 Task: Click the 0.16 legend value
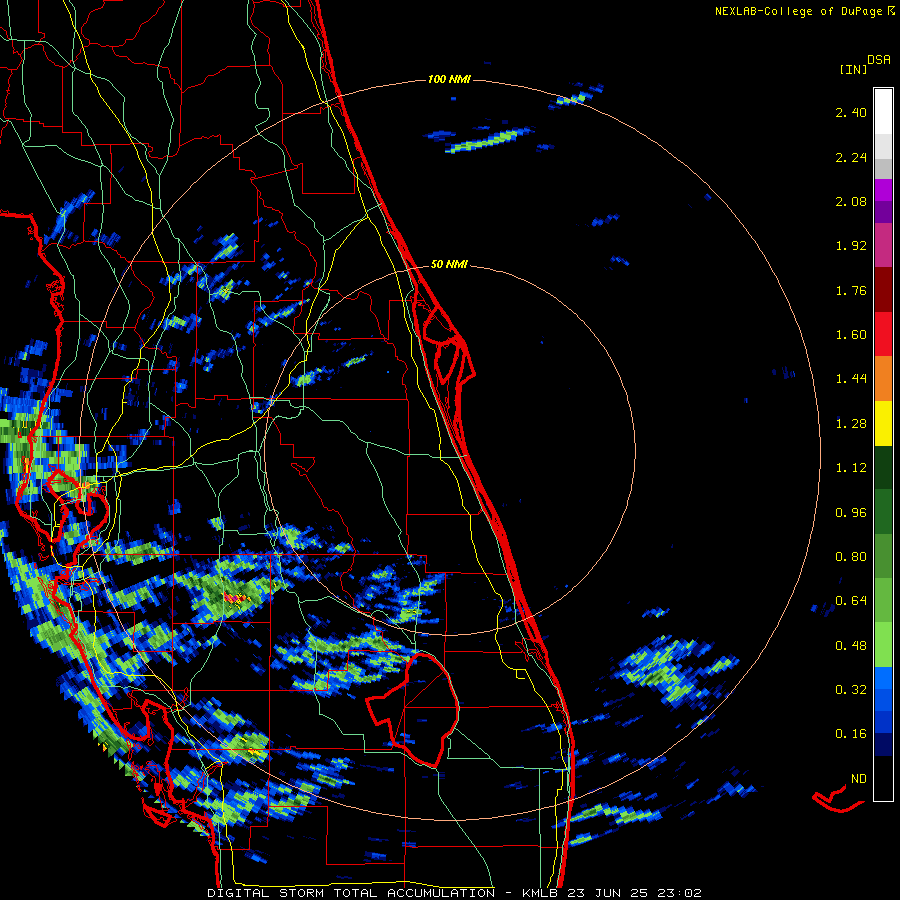click(x=851, y=734)
